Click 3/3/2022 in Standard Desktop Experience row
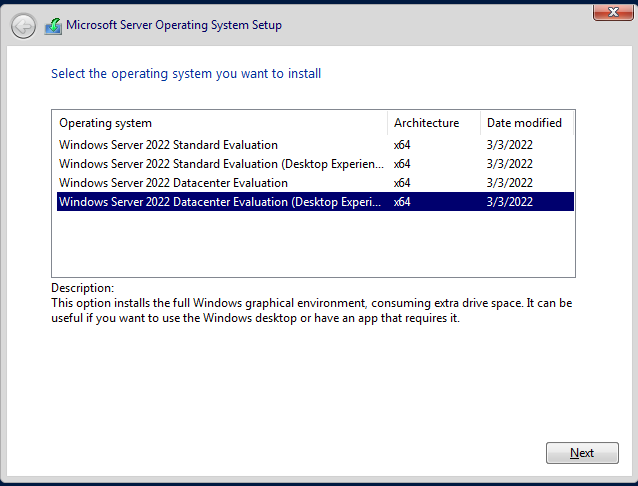Viewport: 638px width, 486px height. coord(510,164)
